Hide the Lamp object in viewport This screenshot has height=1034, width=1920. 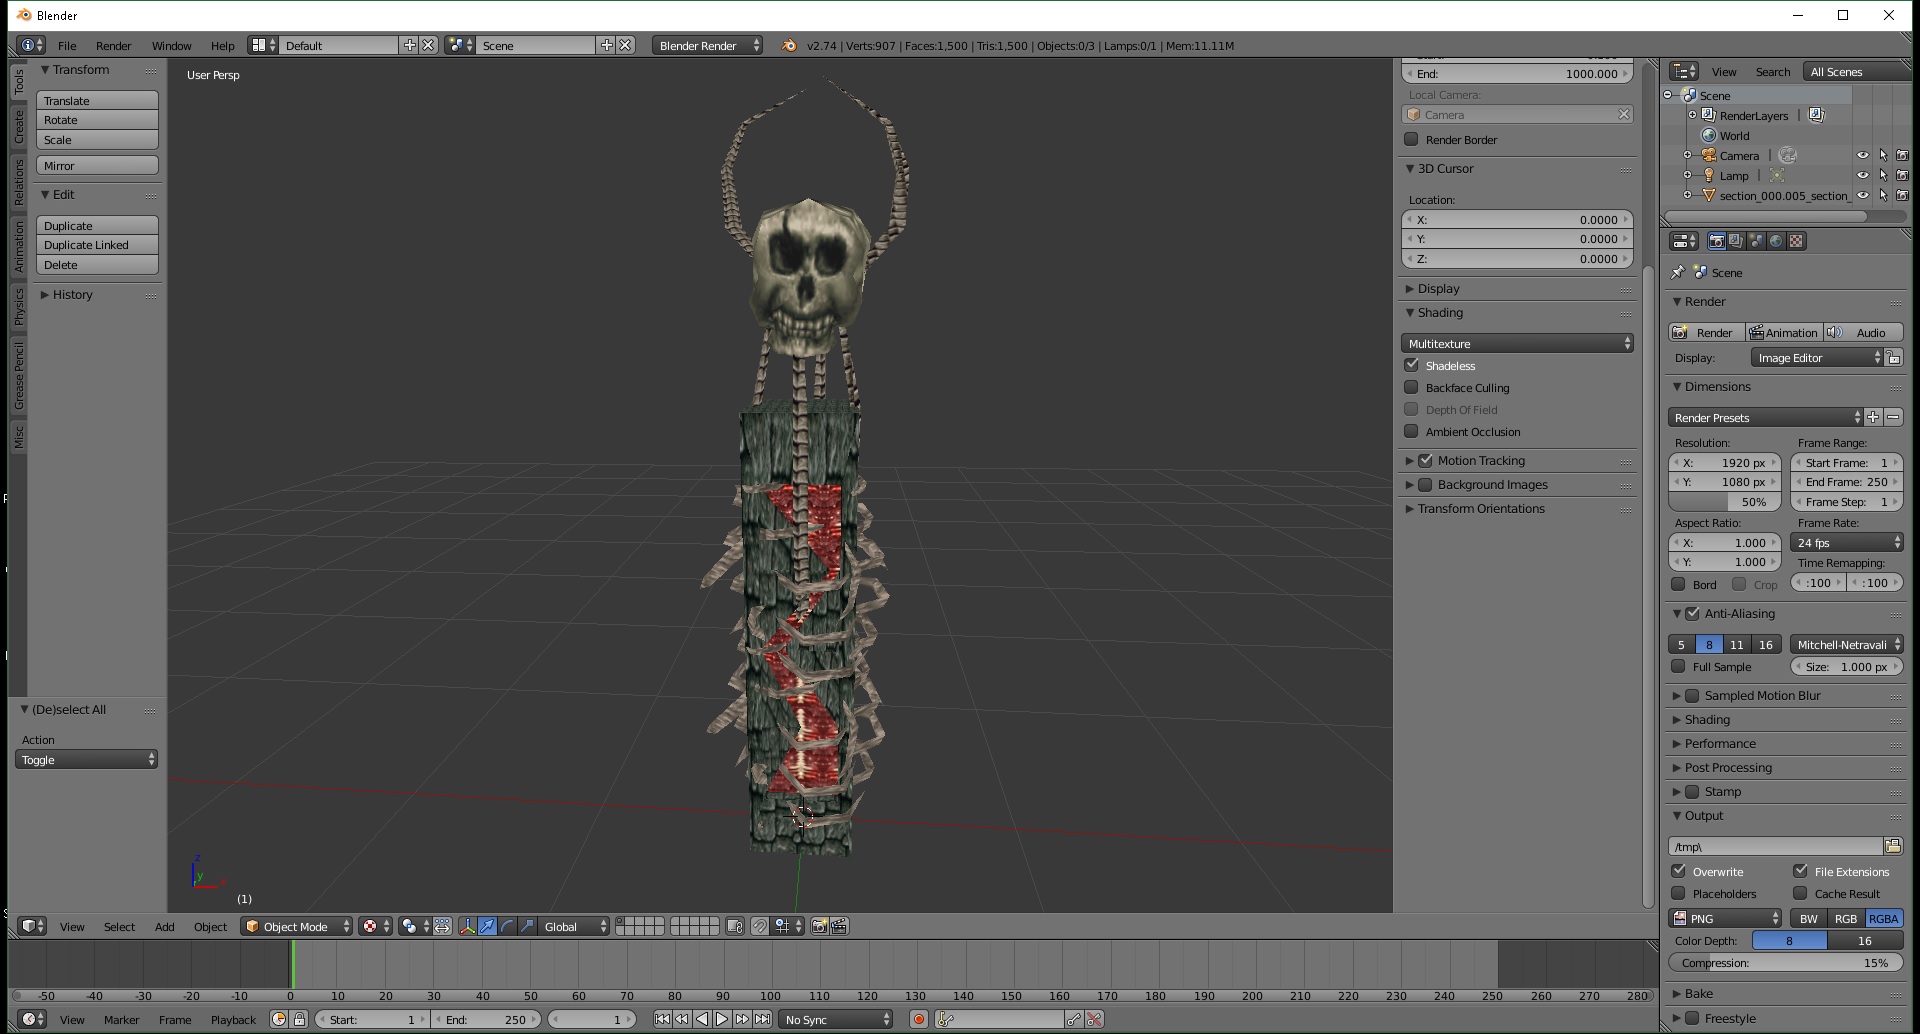[x=1862, y=175]
